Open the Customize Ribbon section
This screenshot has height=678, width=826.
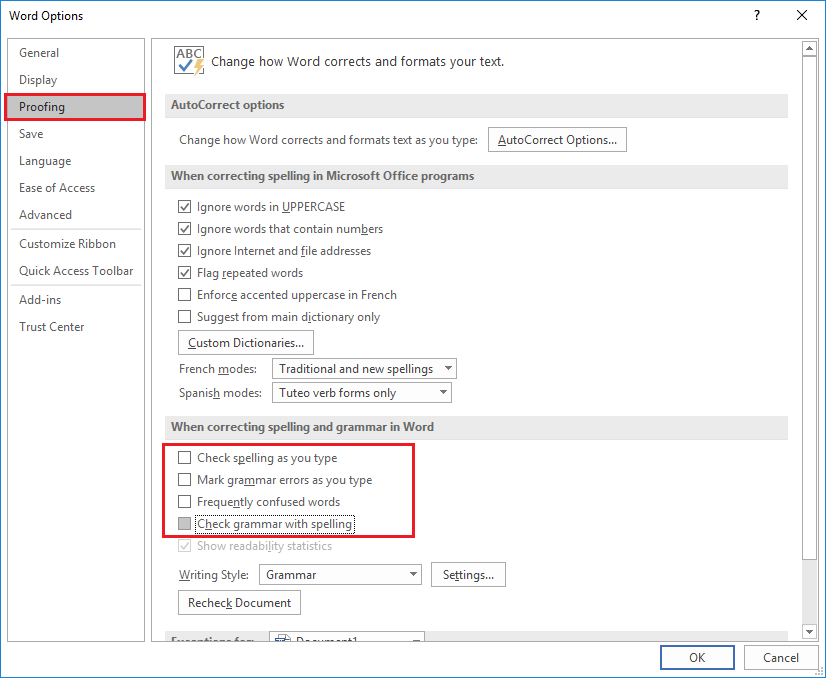67,244
